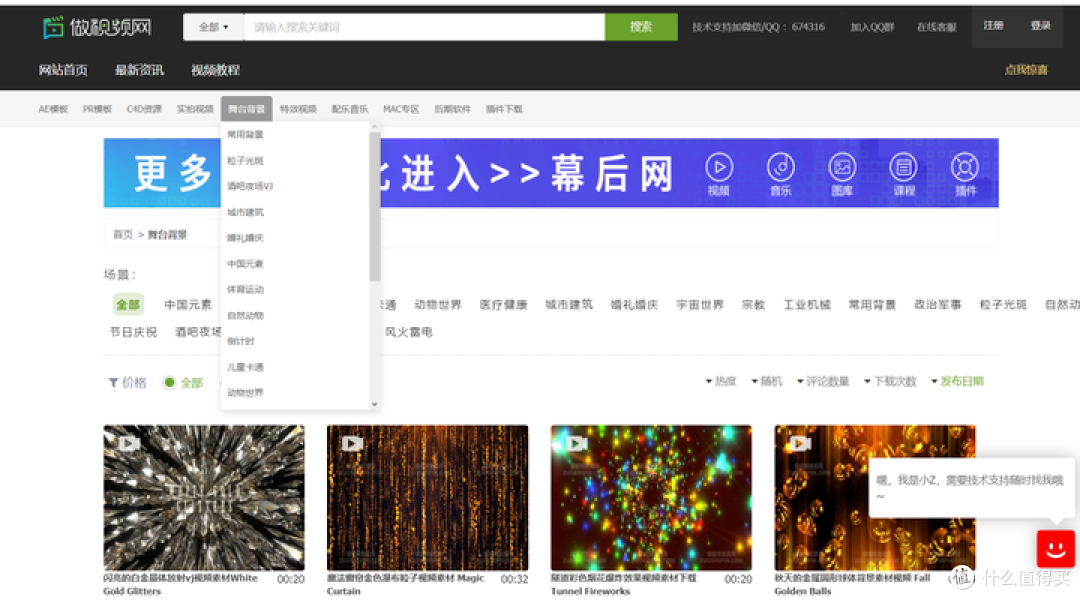Choose 倒计时 from the dropdown menu
The height and width of the screenshot is (600, 1080).
click(240, 341)
